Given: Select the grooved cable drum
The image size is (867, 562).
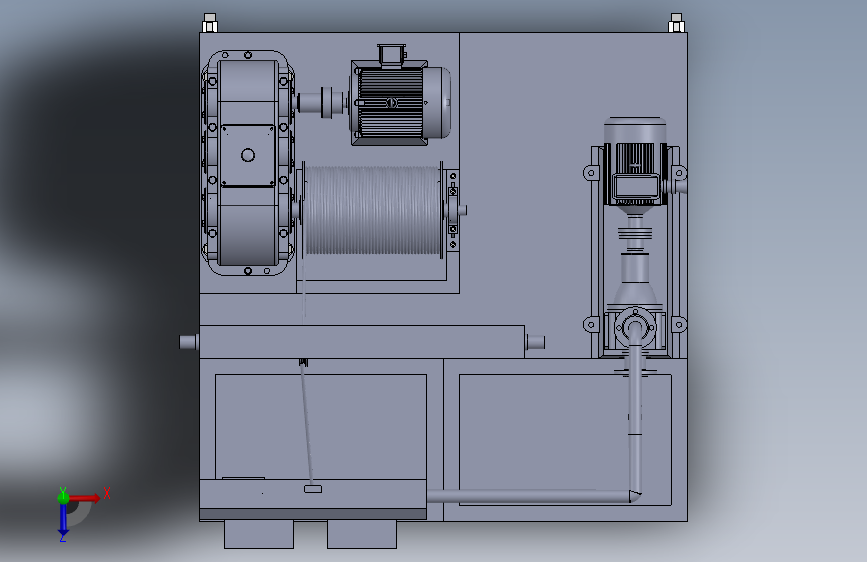Looking at the screenshot, I should click(373, 210).
